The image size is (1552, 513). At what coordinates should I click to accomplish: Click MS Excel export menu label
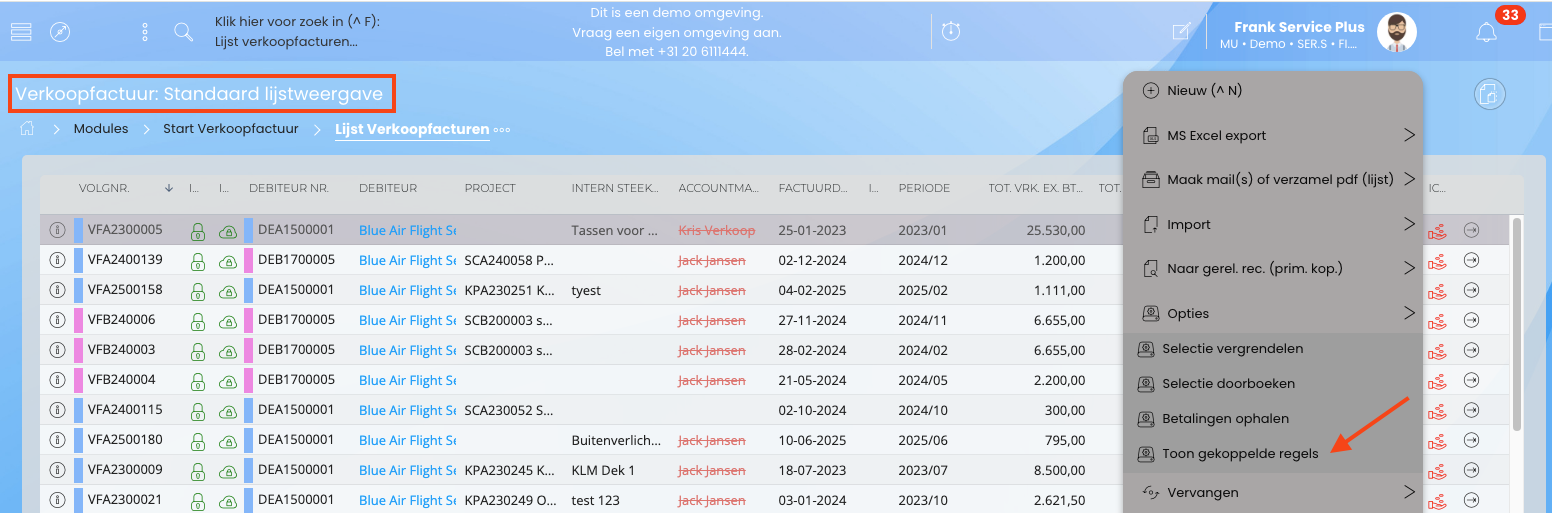pyautogui.click(x=1216, y=136)
